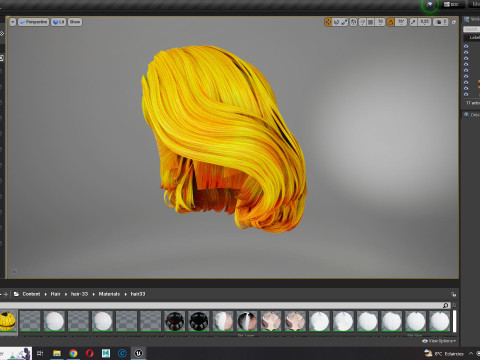Open camera speed setting in viewport toolbar

(x=441, y=22)
